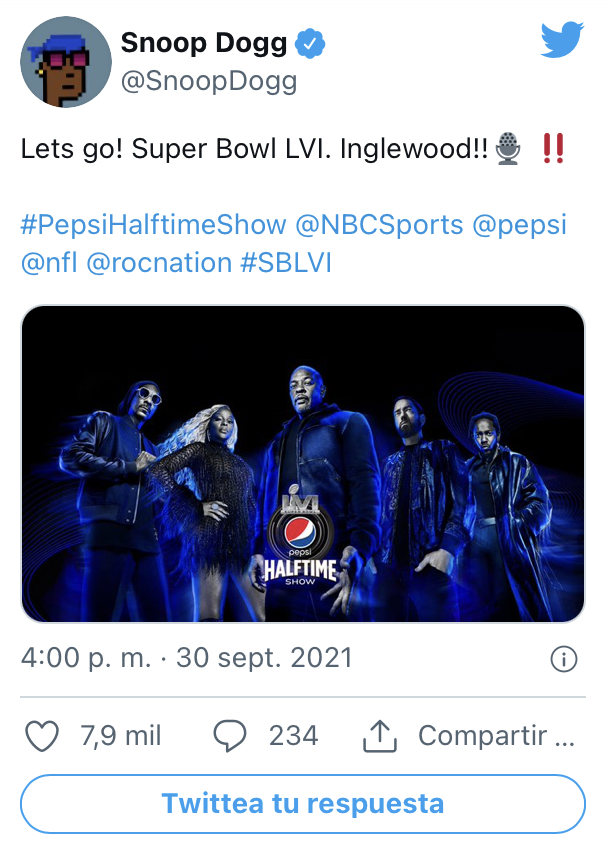Like the tweet with heart icon
The height and width of the screenshot is (843, 607).
click(42, 735)
